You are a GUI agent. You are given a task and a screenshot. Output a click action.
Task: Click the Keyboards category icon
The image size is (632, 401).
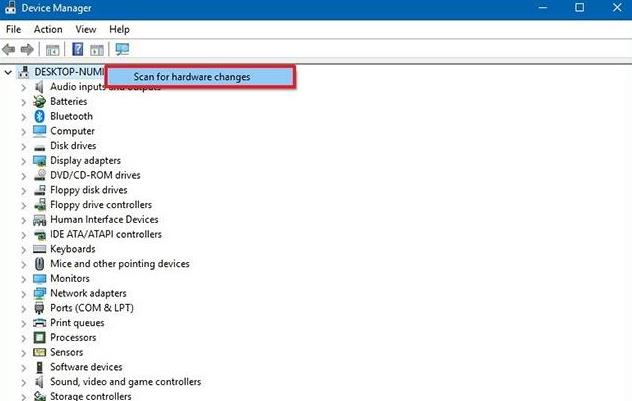40,249
